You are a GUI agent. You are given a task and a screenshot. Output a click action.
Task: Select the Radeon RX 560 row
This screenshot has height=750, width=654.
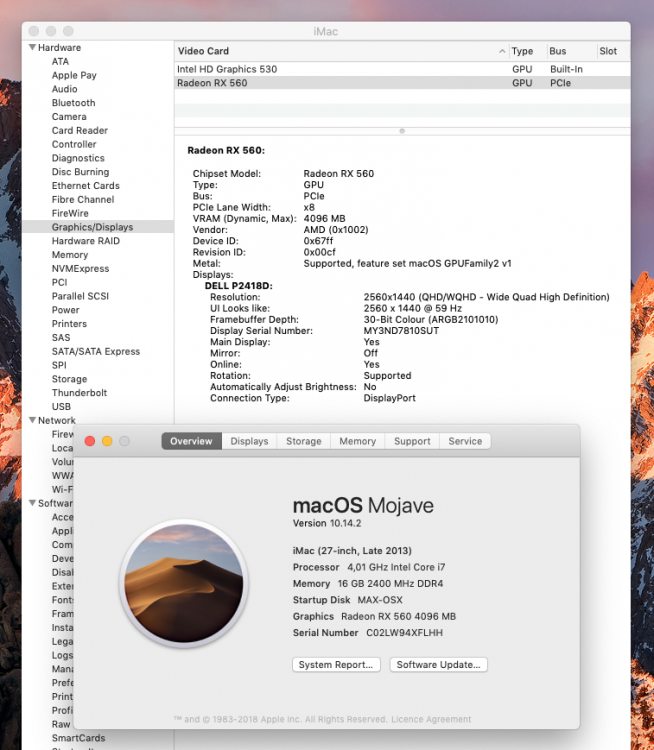click(402, 83)
